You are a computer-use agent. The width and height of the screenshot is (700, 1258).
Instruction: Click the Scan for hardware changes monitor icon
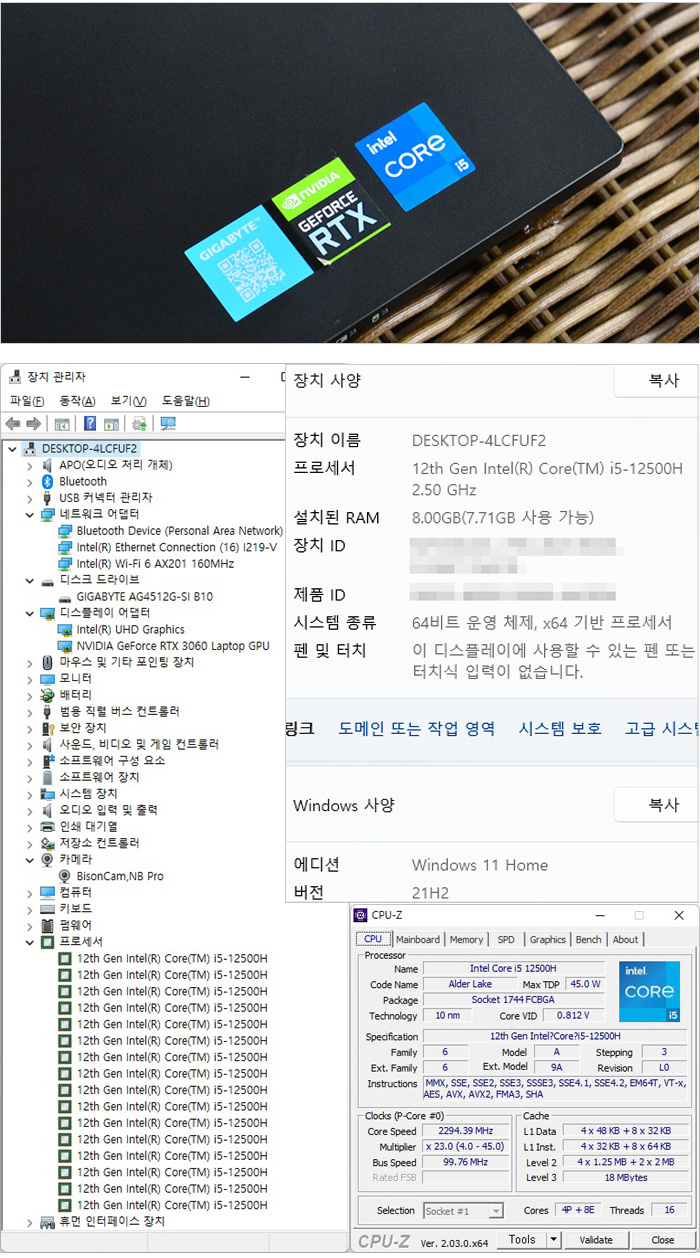coord(167,424)
